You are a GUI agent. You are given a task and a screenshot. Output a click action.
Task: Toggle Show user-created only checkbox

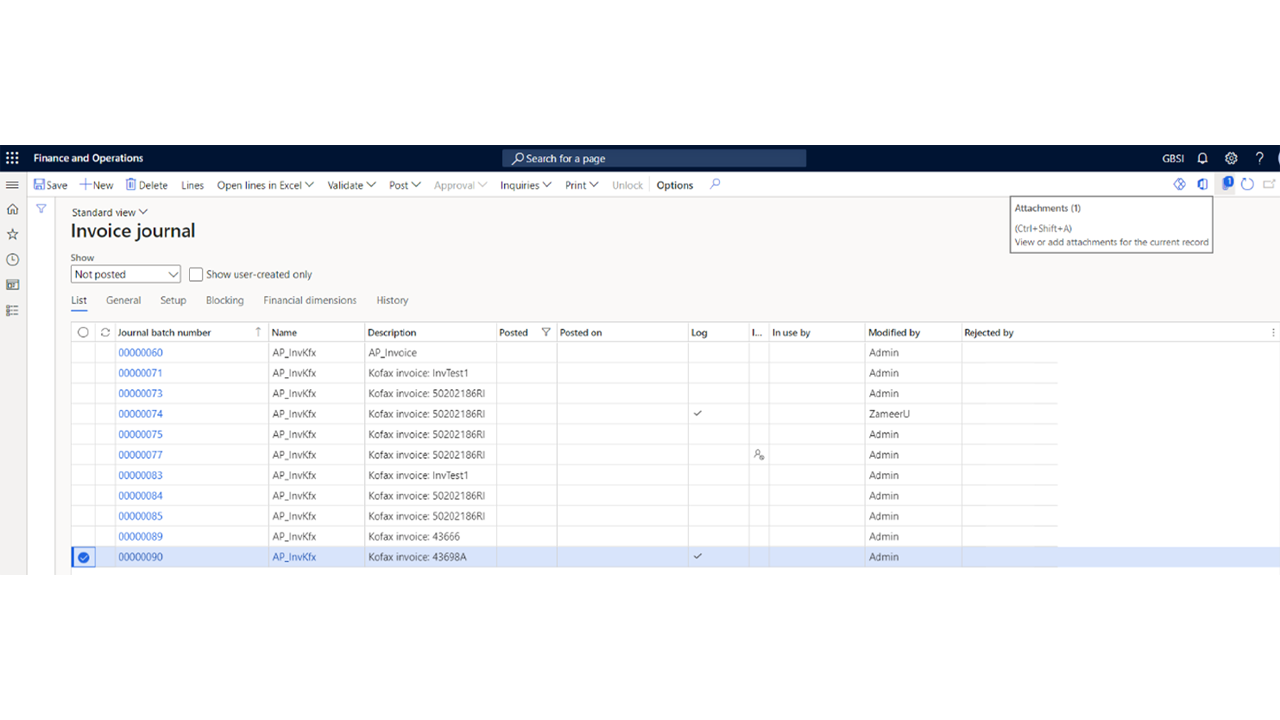point(196,274)
